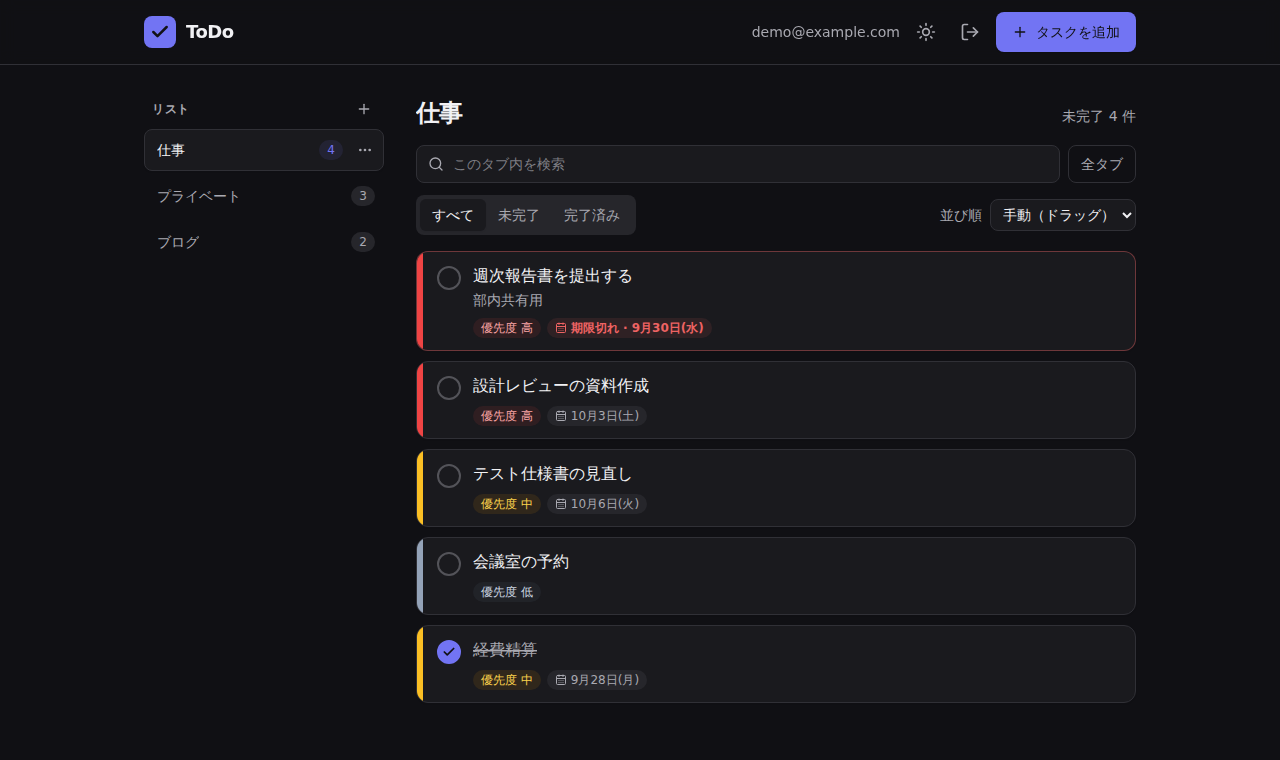Mark 週次報告書を提出する as complete
Screen dimensions: 1280x760
click(x=449, y=278)
